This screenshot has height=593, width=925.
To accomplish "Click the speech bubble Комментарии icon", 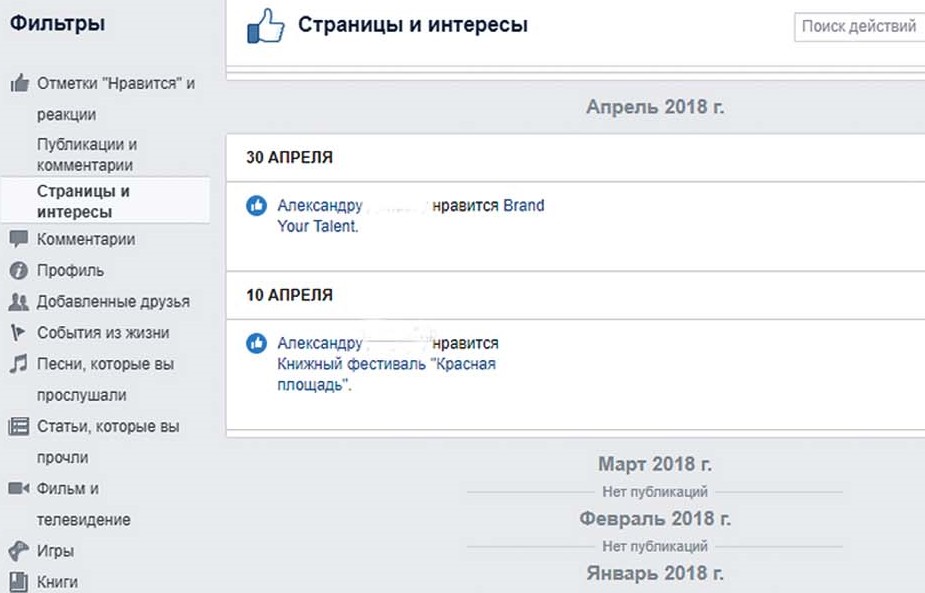I will [x=18, y=239].
